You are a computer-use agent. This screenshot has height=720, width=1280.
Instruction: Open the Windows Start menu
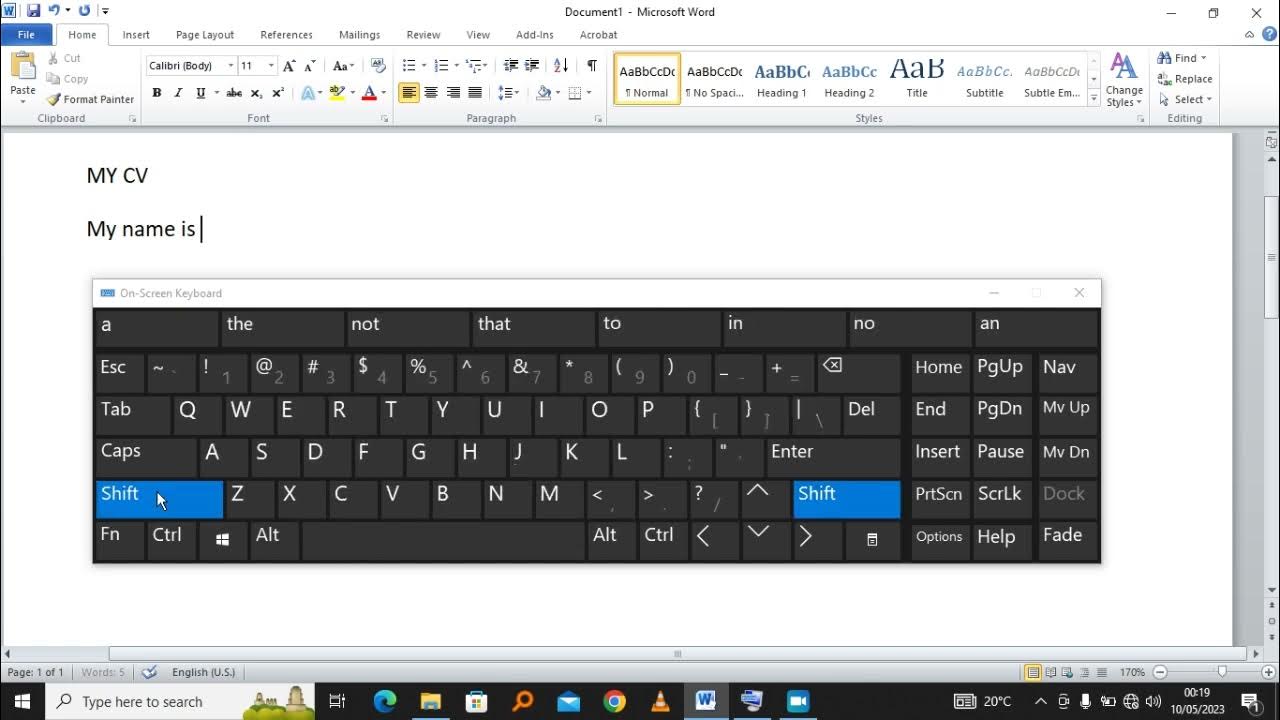[x=22, y=701]
